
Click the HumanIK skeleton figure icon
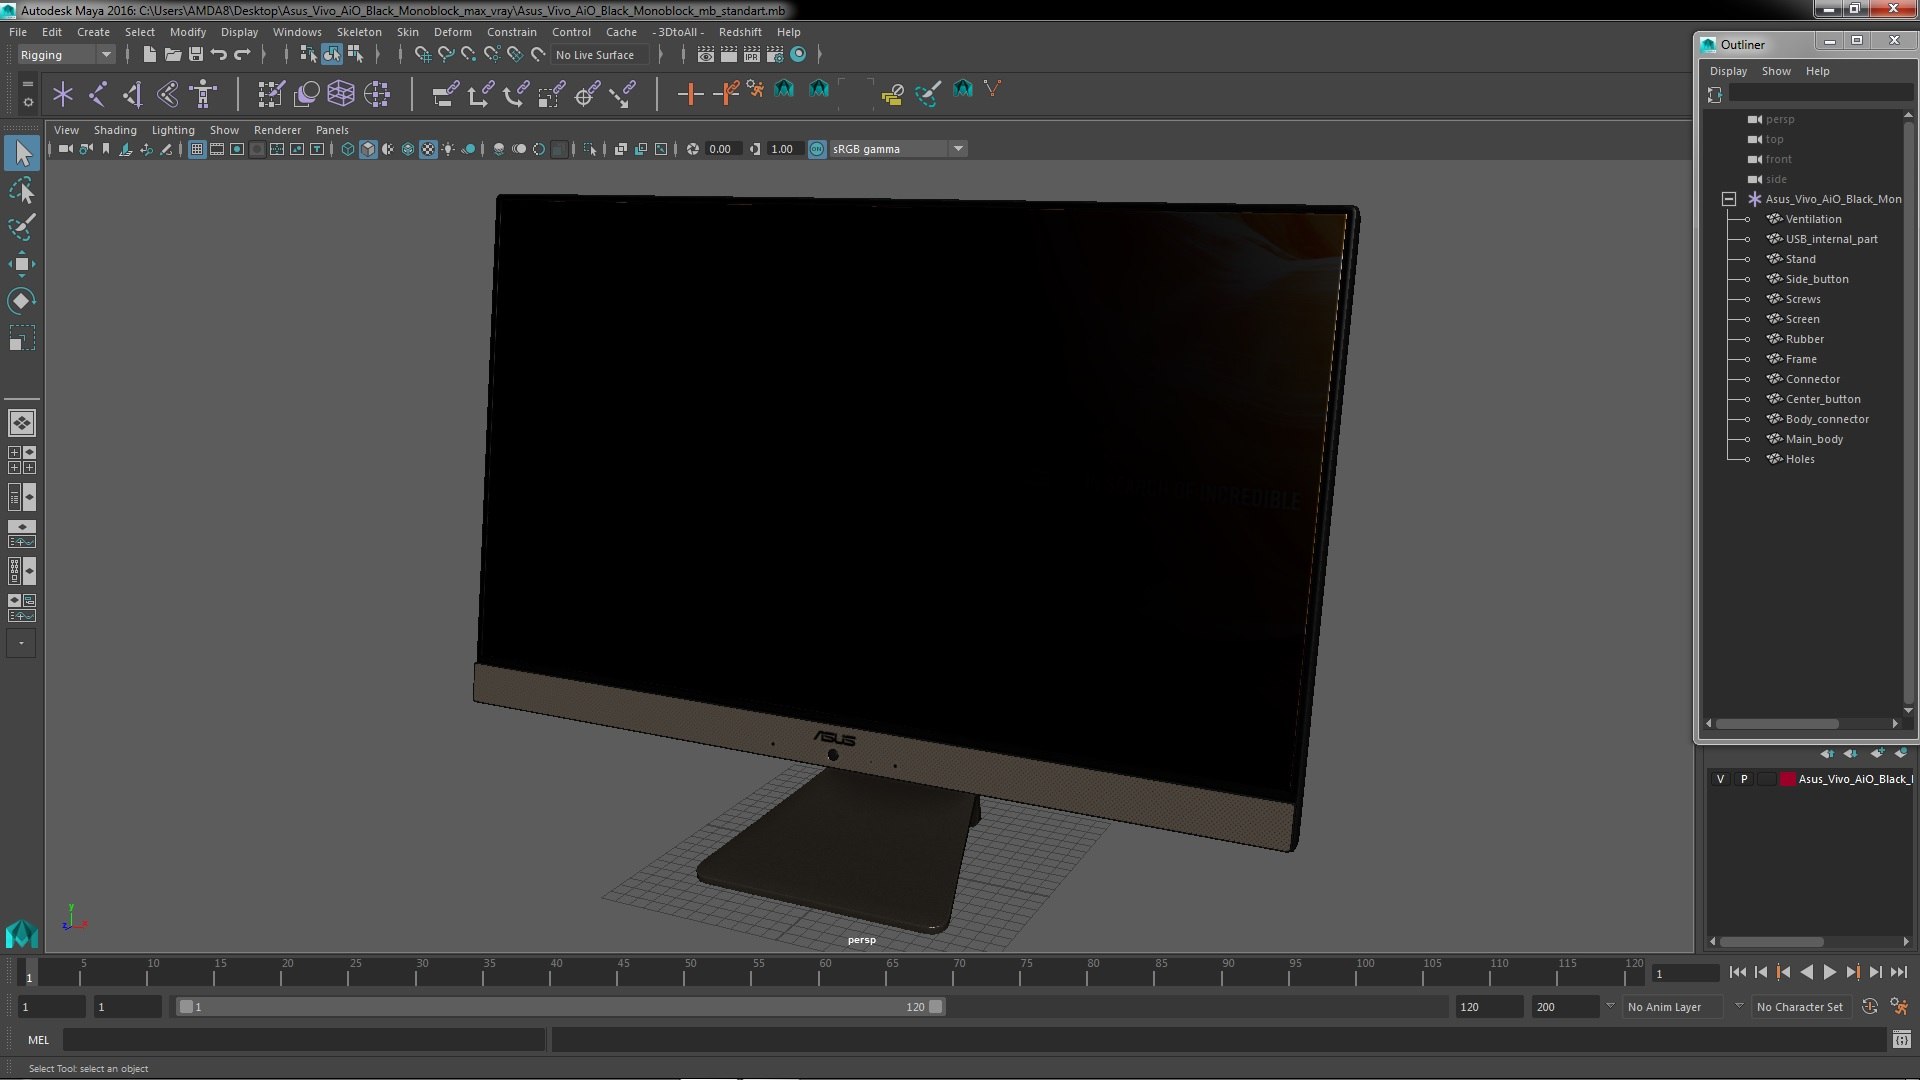[203, 94]
